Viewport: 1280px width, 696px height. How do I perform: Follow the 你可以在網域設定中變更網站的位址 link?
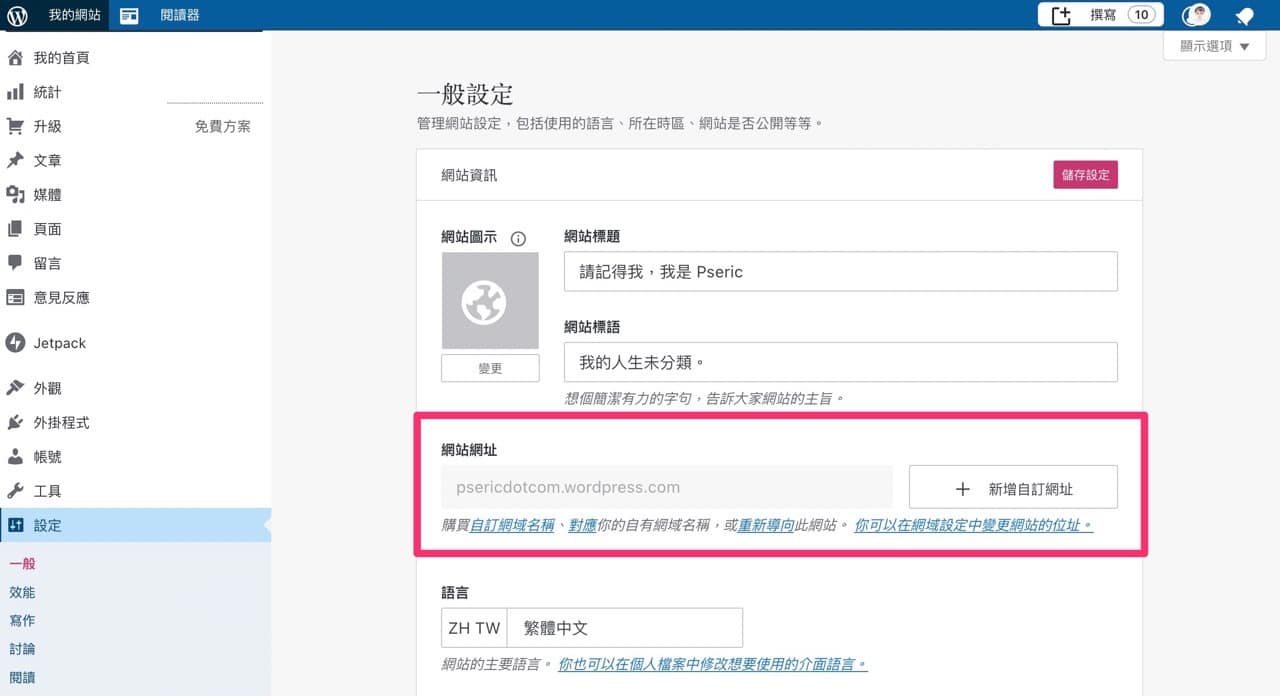tap(974, 524)
